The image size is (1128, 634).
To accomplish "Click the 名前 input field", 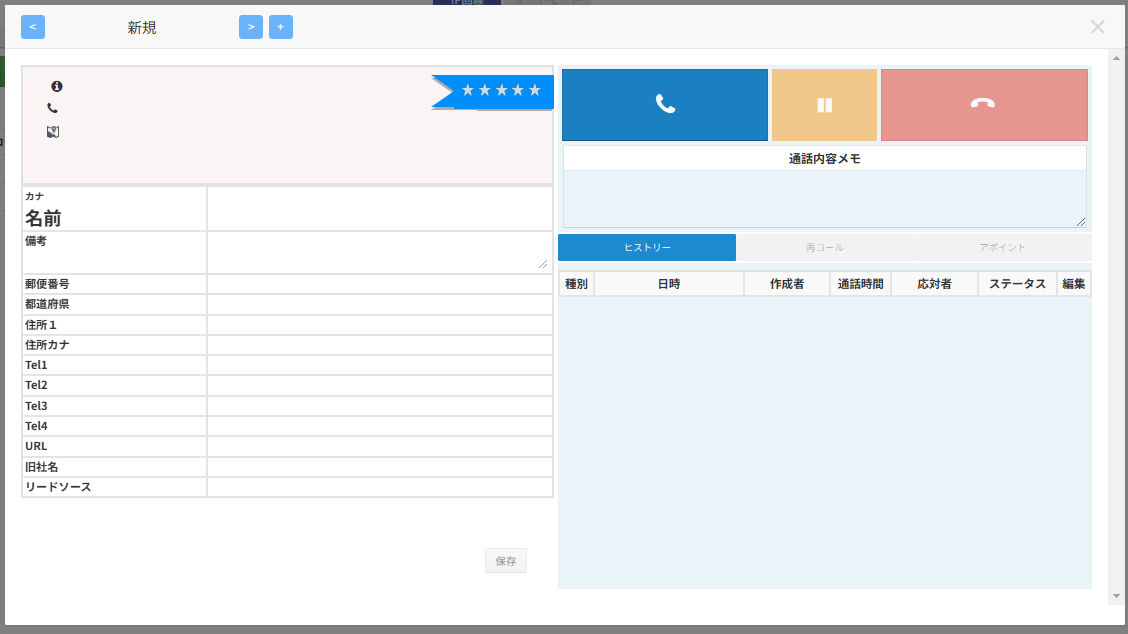I will pos(379,208).
